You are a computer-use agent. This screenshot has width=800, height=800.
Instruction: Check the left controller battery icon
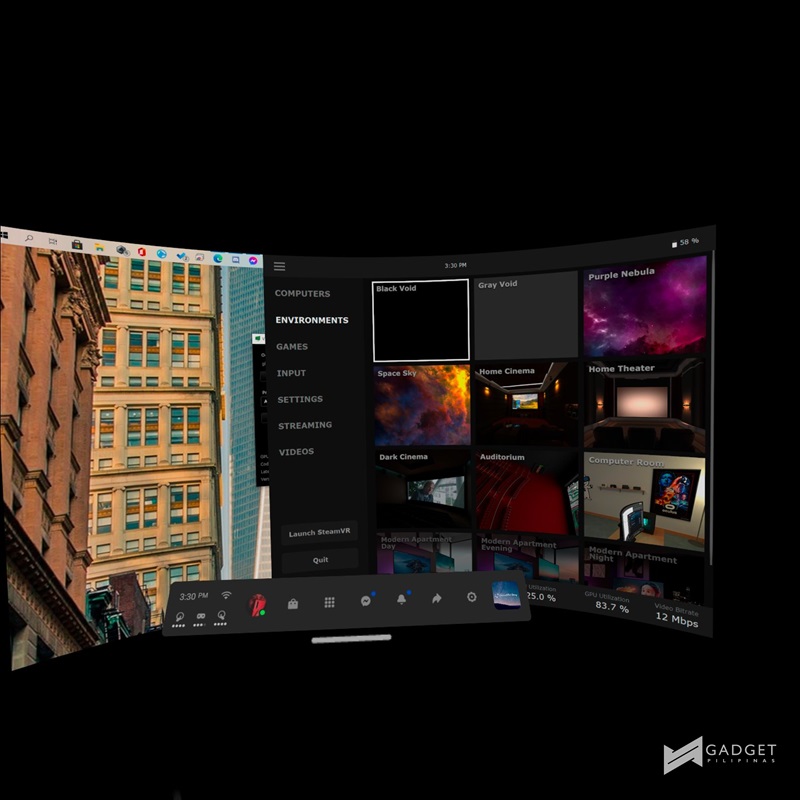tap(180, 619)
